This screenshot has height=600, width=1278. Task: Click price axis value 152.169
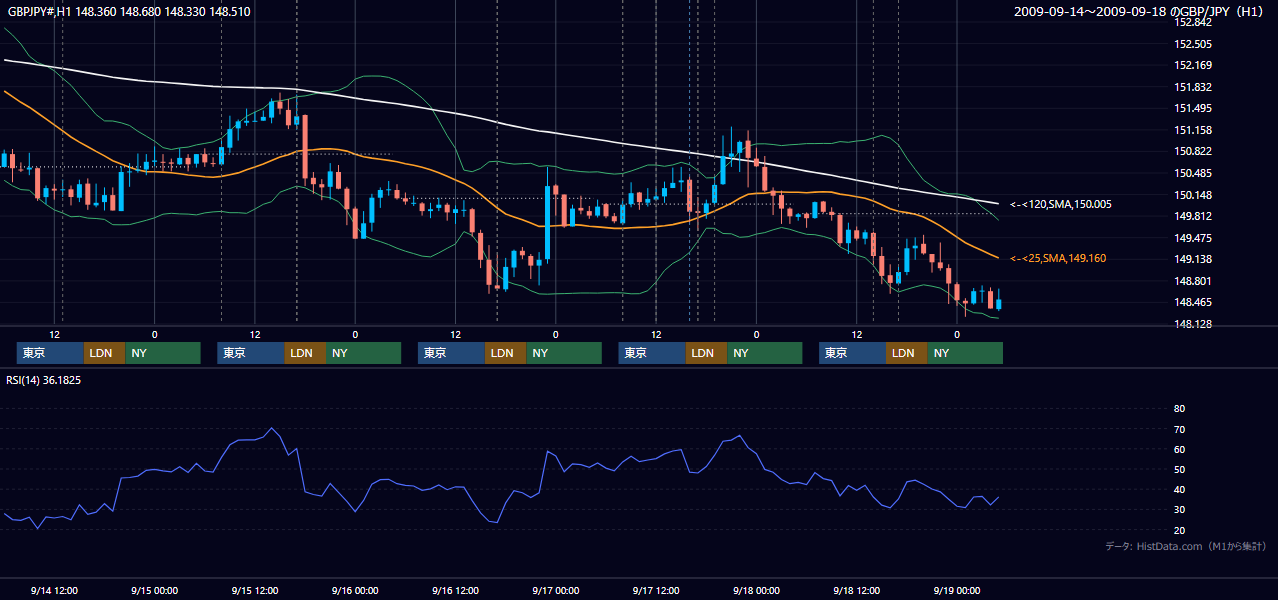coord(1193,66)
